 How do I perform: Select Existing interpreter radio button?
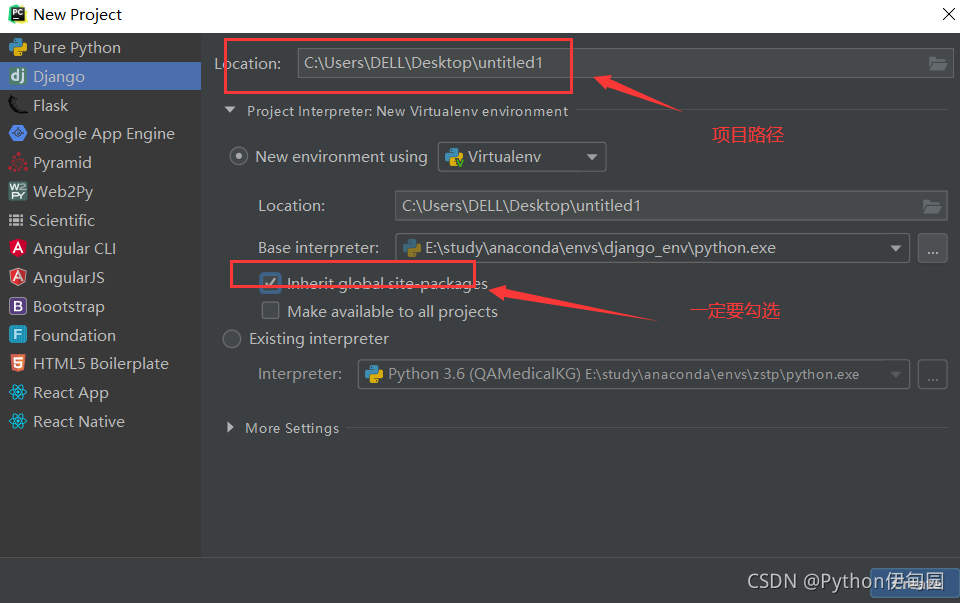point(232,339)
